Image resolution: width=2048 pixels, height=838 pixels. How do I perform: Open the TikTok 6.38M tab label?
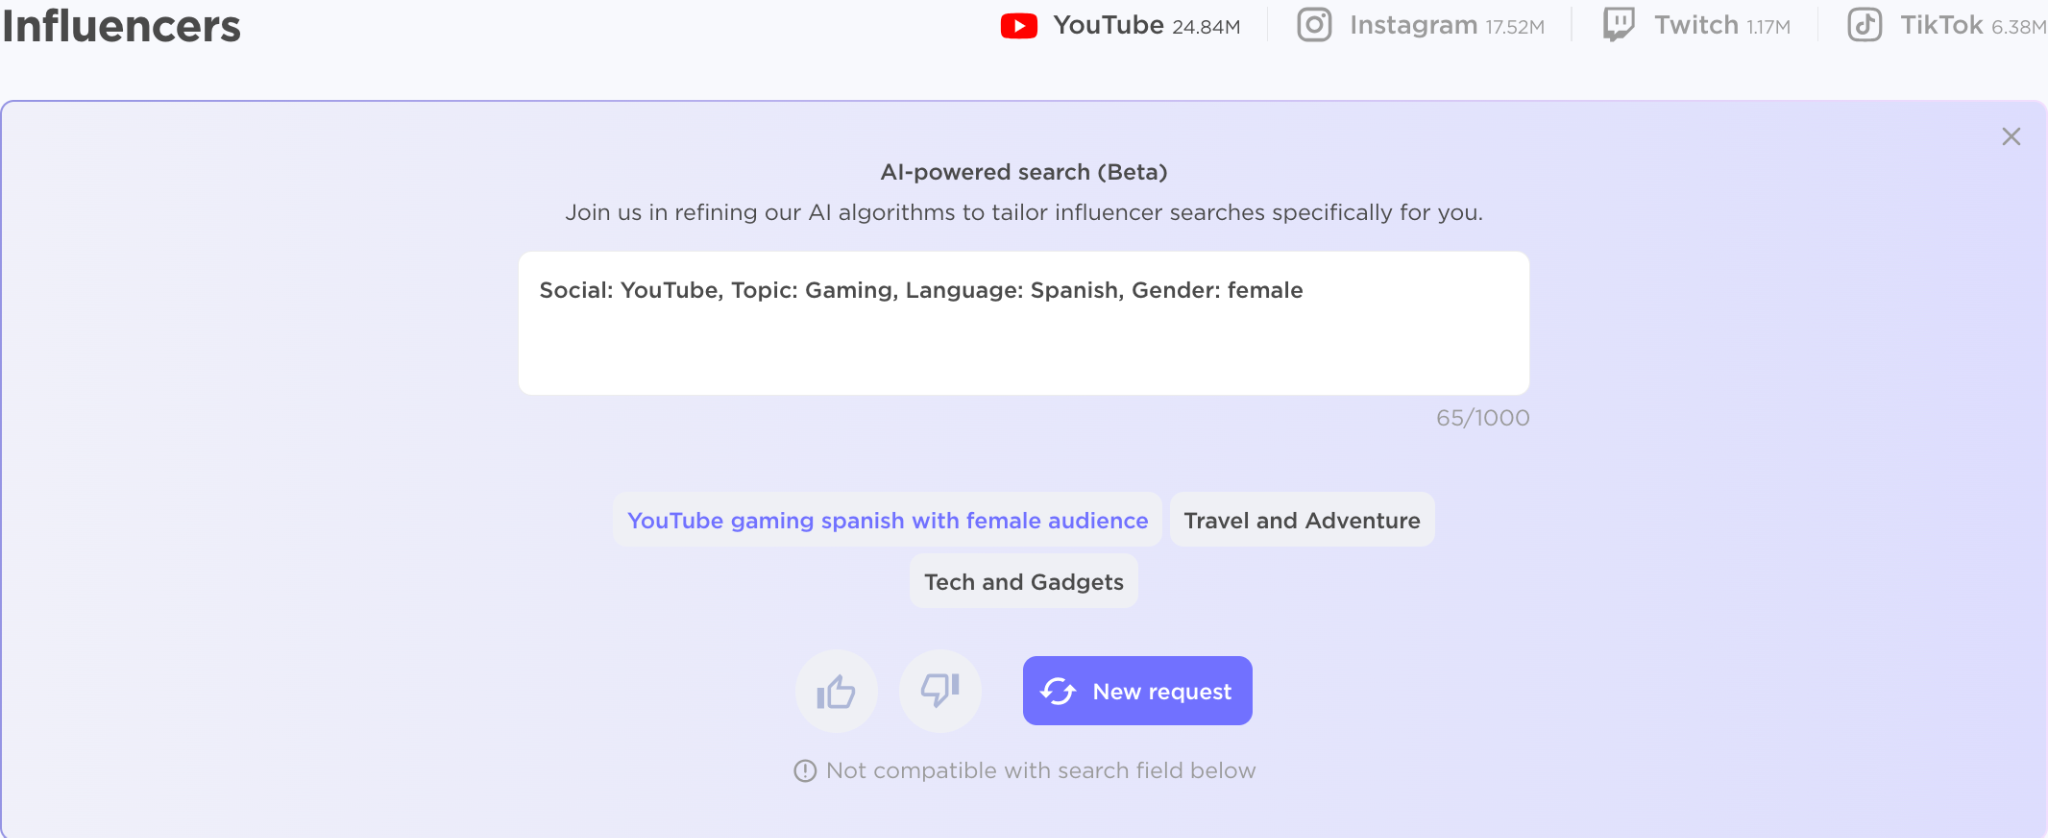tap(1970, 26)
